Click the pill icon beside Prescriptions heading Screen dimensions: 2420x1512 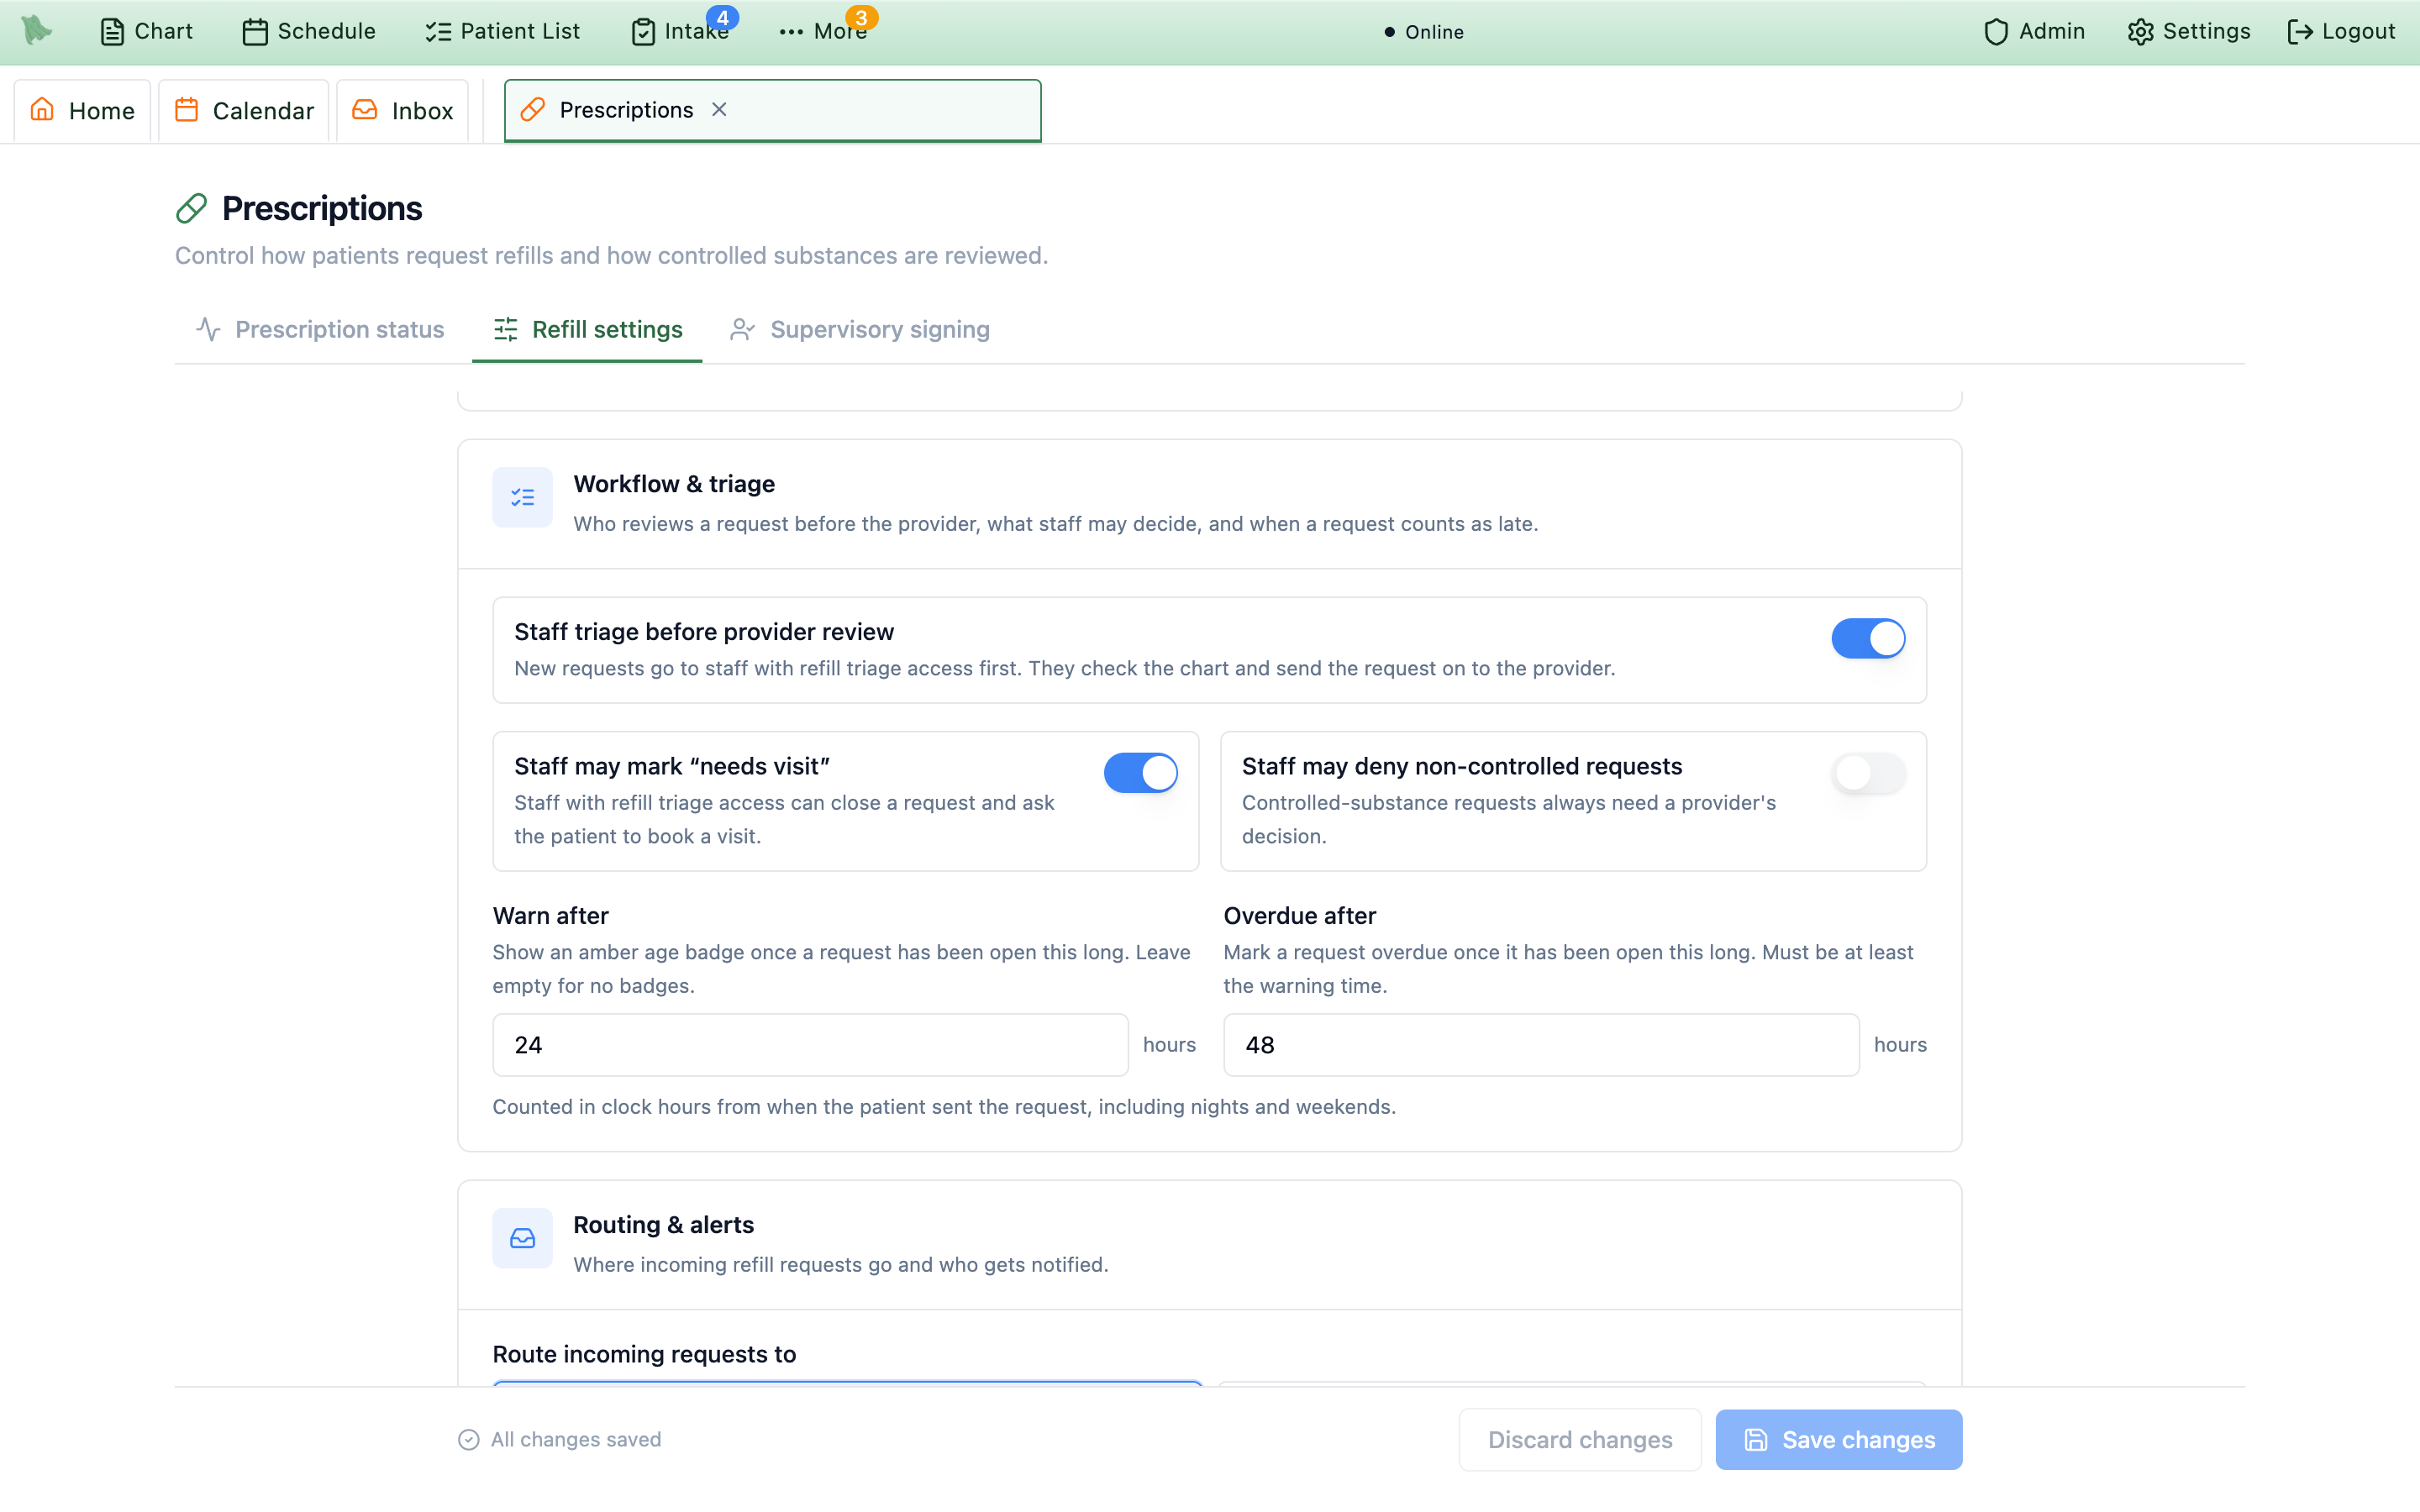[191, 208]
